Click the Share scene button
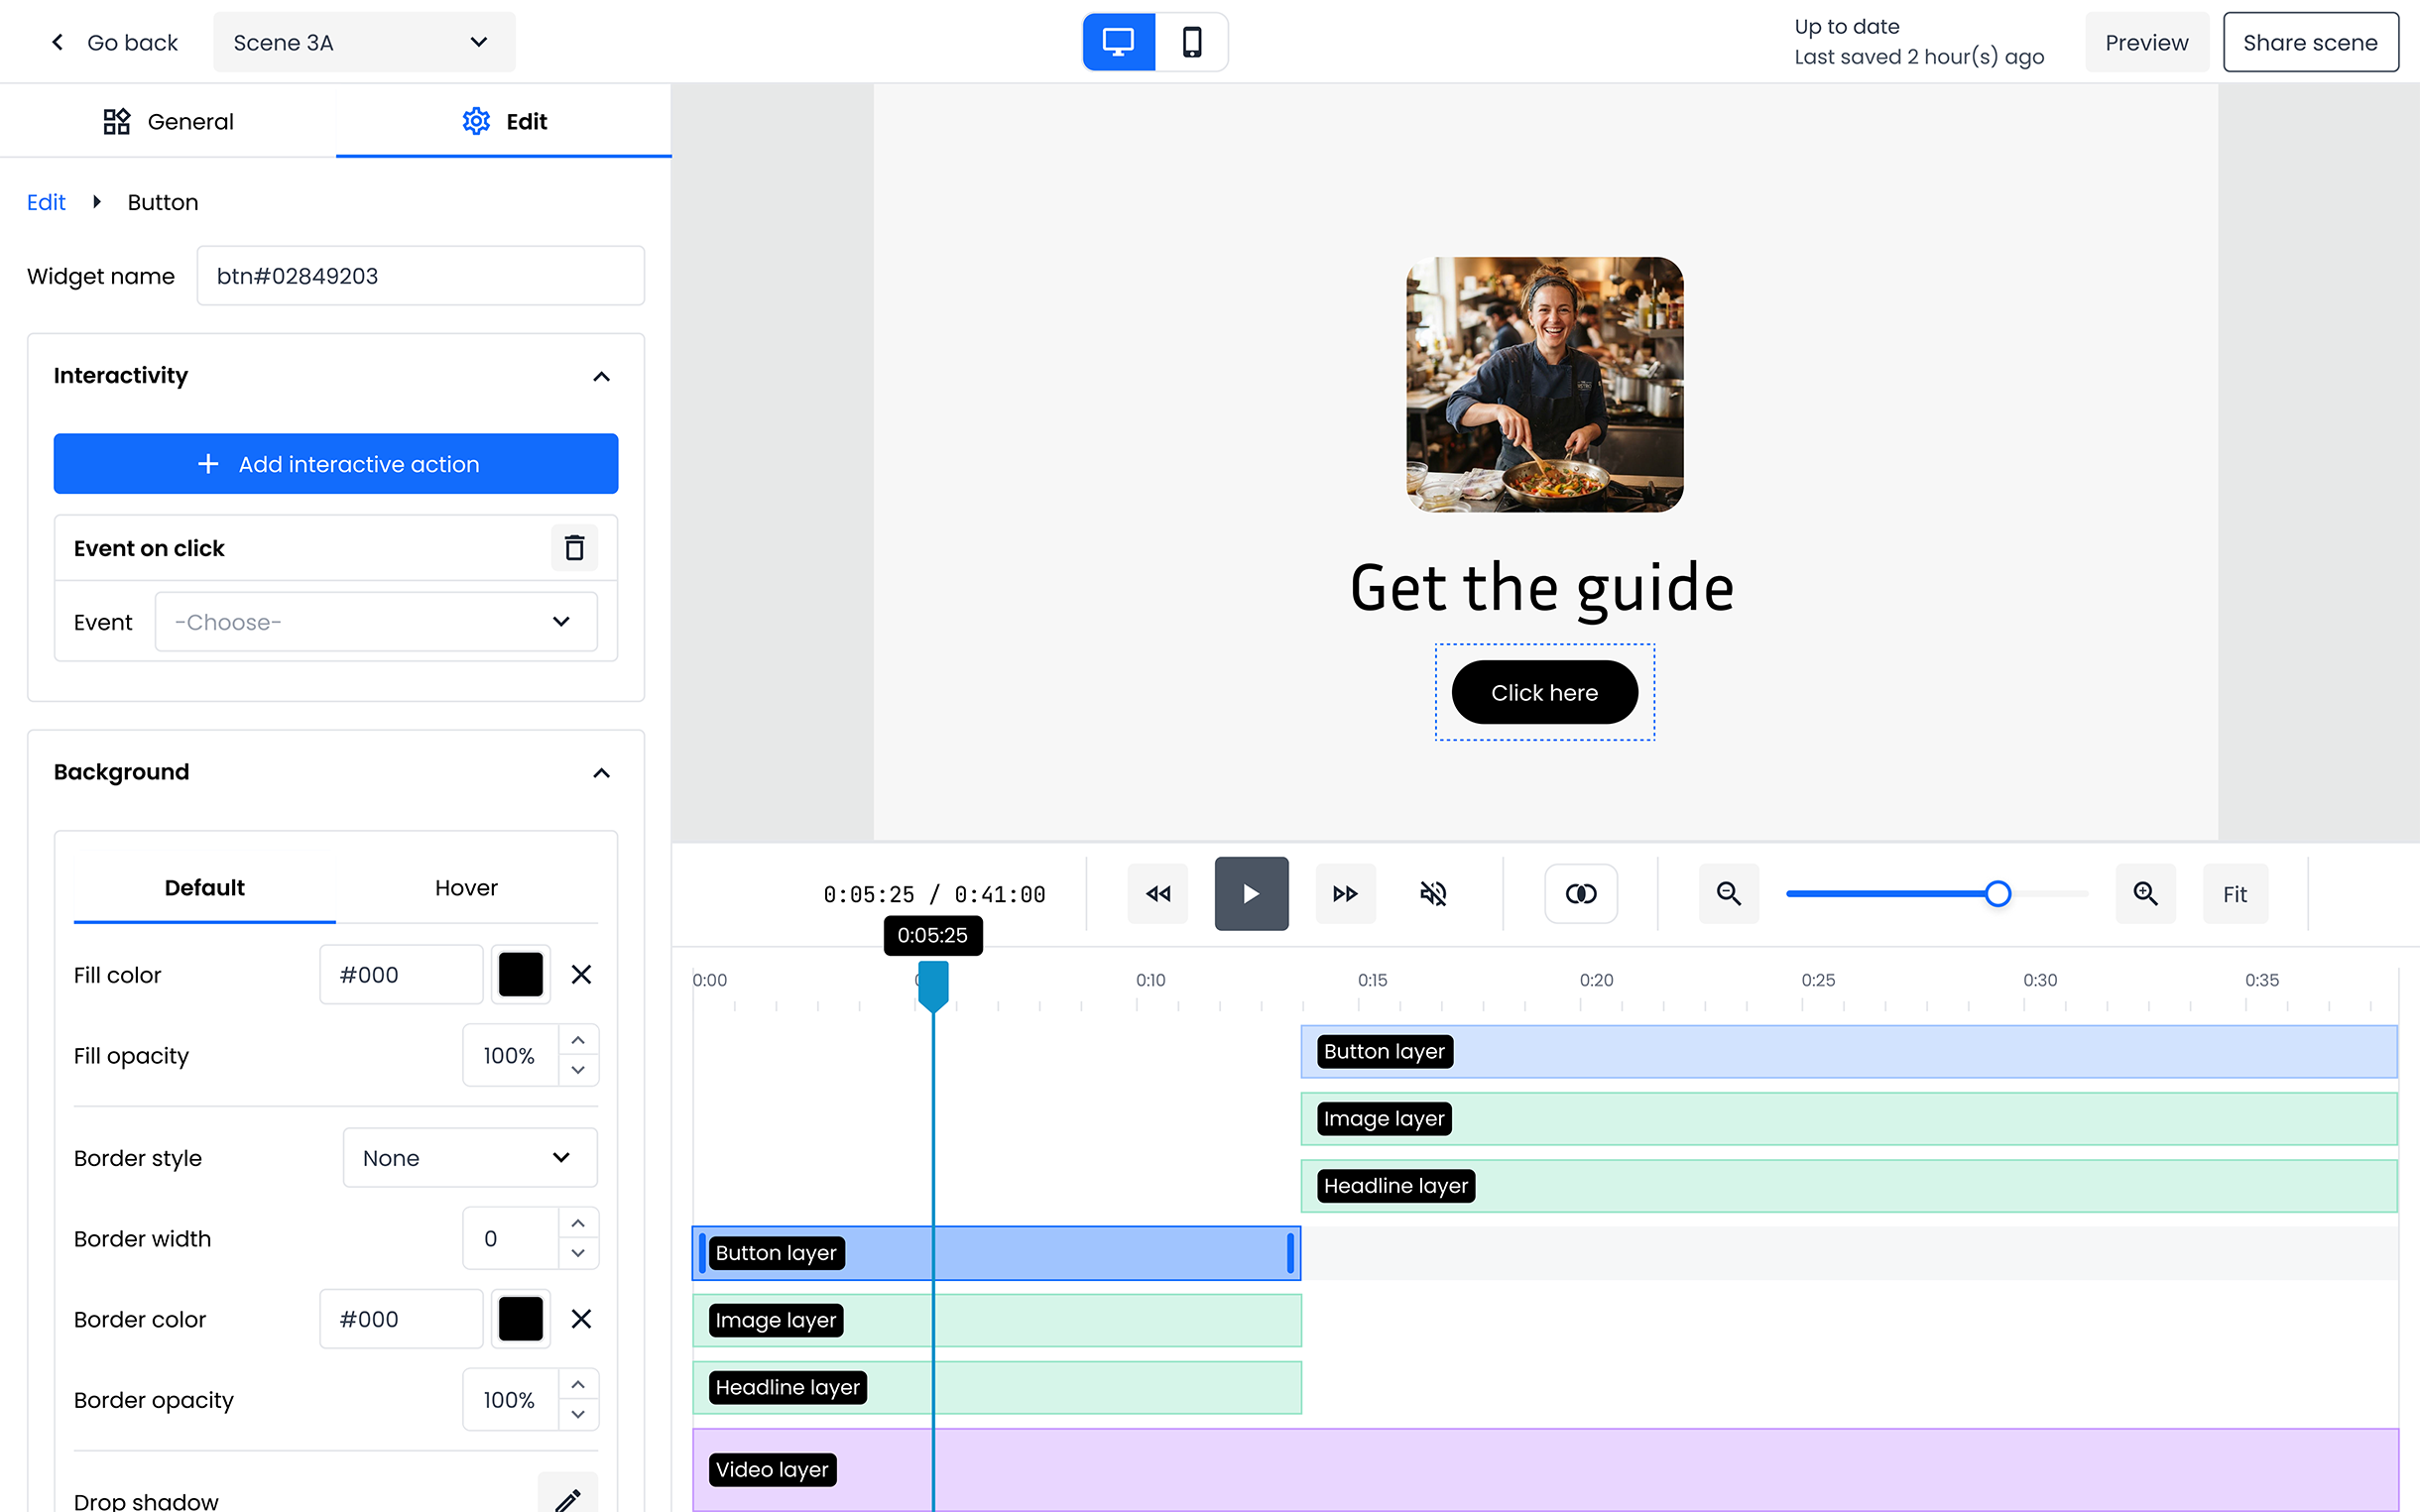 (2310, 42)
